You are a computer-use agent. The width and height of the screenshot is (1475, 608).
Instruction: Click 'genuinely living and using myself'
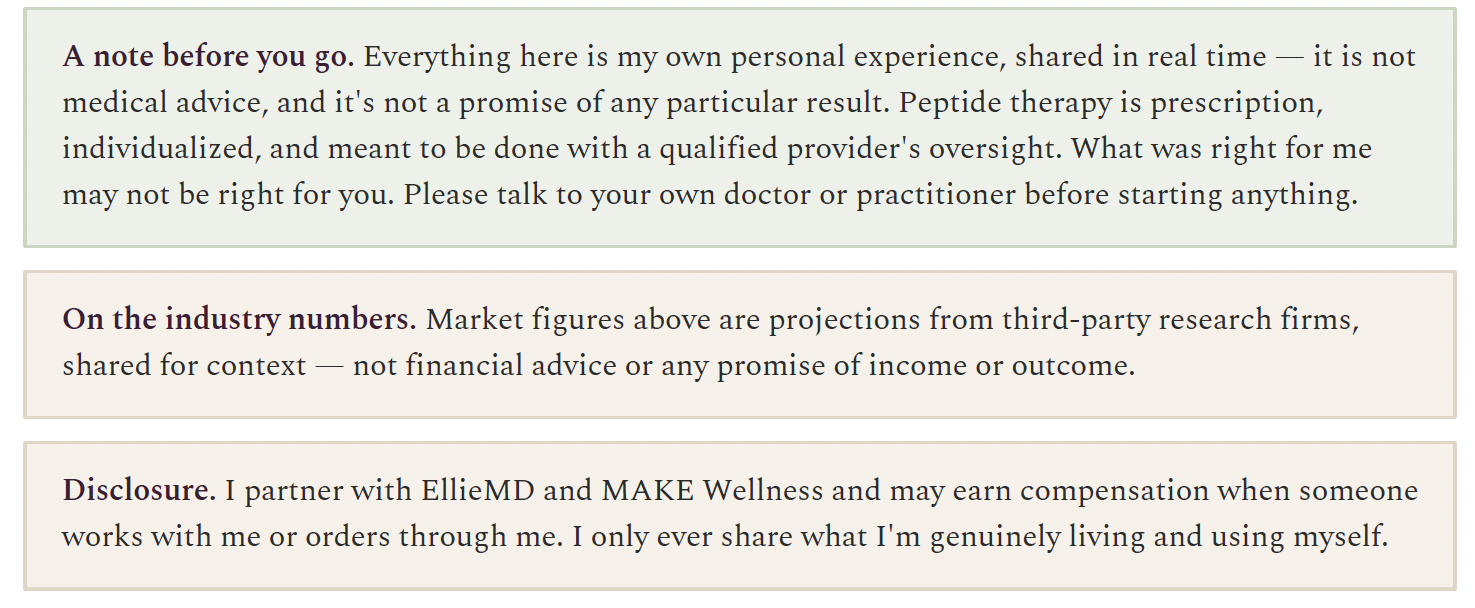[1160, 537]
